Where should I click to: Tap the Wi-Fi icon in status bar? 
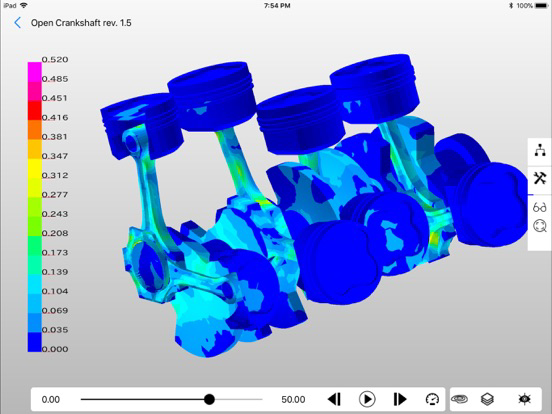point(24,5)
